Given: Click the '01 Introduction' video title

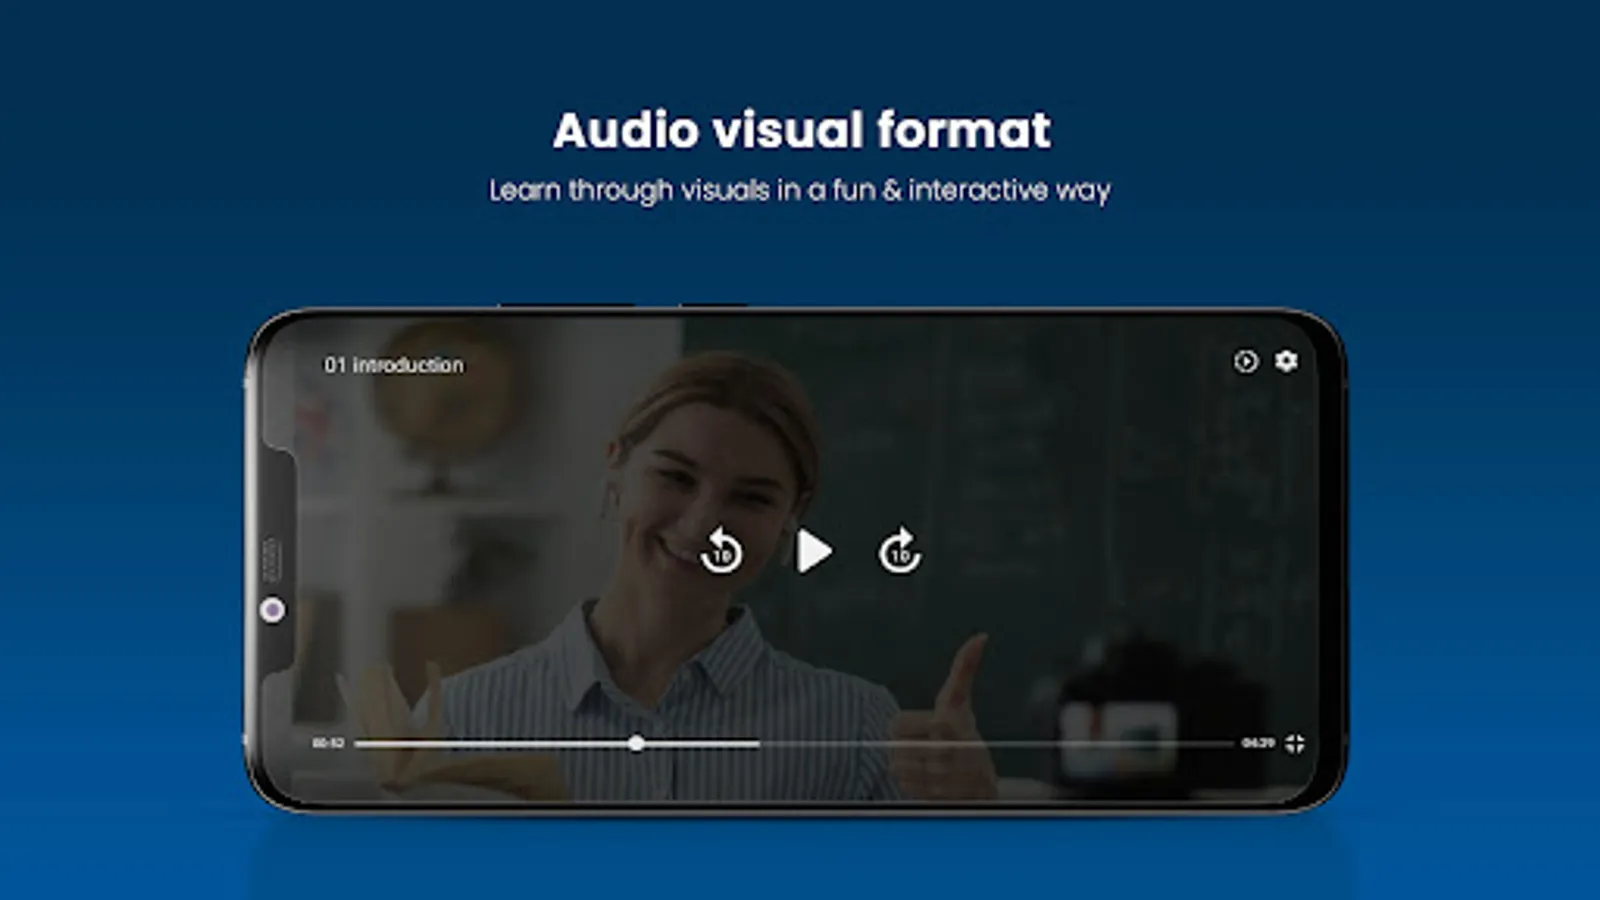Looking at the screenshot, I should 393,365.
